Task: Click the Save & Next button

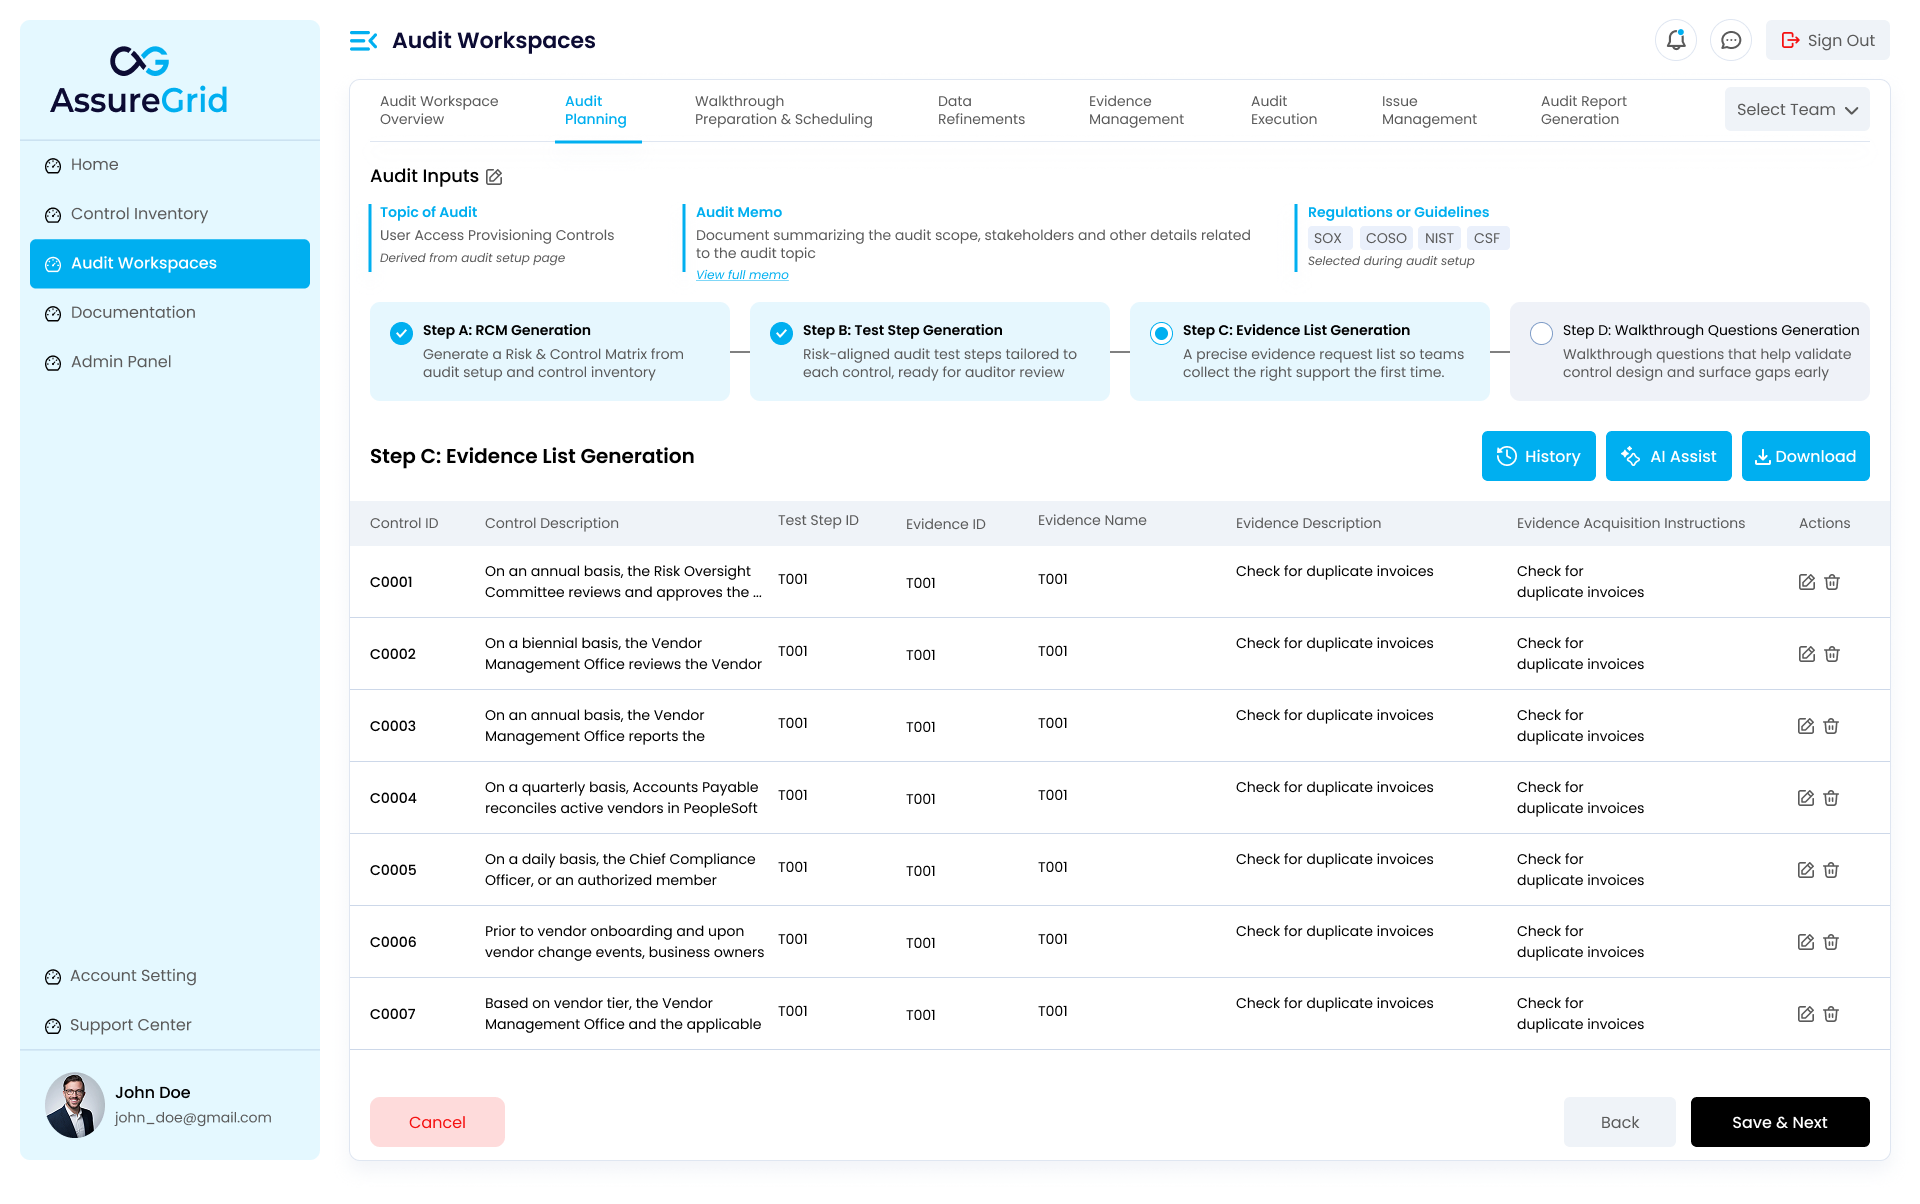Action: pos(1779,1122)
